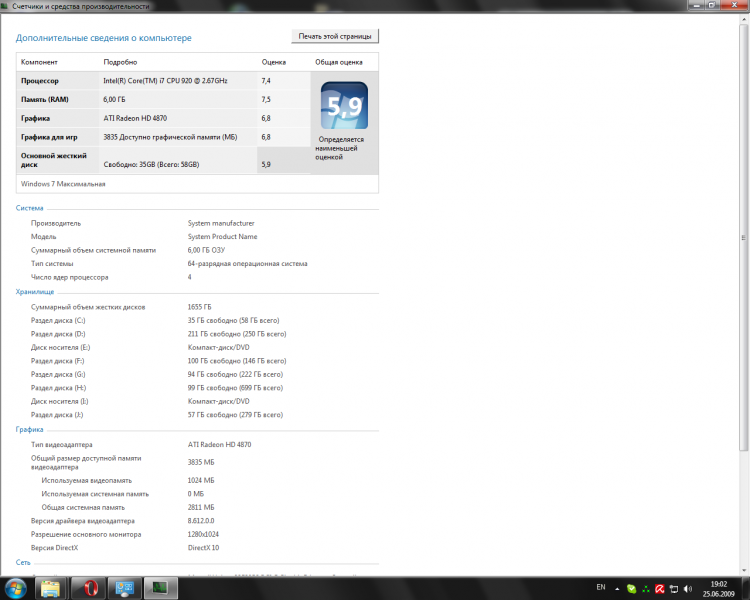This screenshot has height=600, width=750.
Task: Click 'ATI Radeon HD 4870' in the Графика row
Action: 135,118
